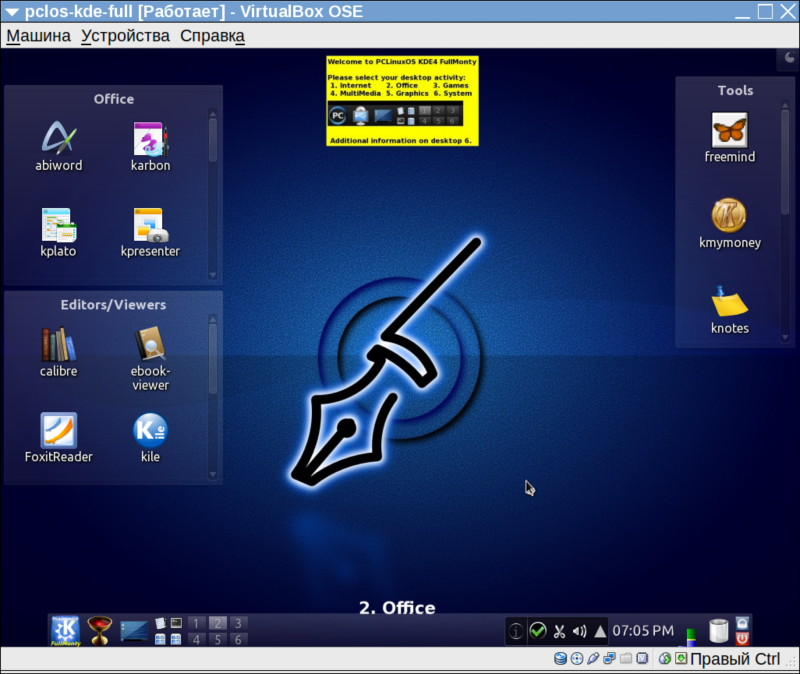The width and height of the screenshot is (800, 674).
Task: Click the VirtualBox CD/DVD status icon
Action: pyautogui.click(x=577, y=659)
